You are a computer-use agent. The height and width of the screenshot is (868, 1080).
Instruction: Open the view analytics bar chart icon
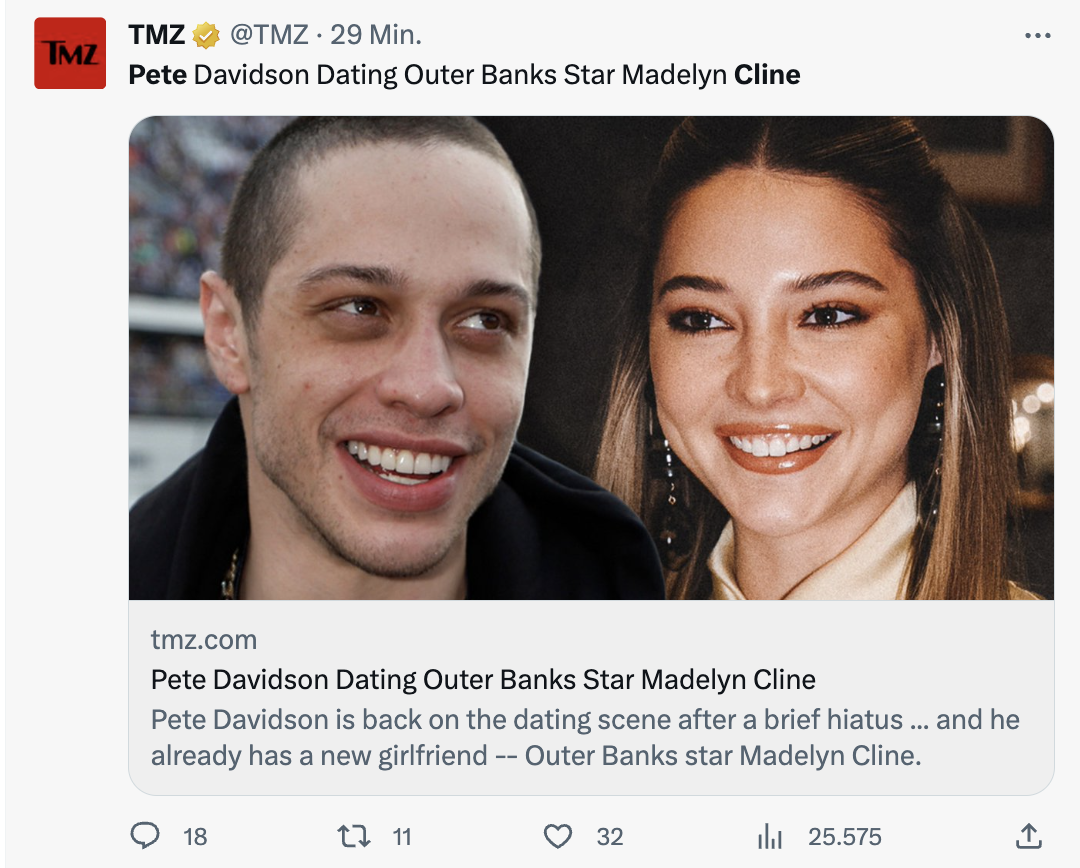pos(770,836)
